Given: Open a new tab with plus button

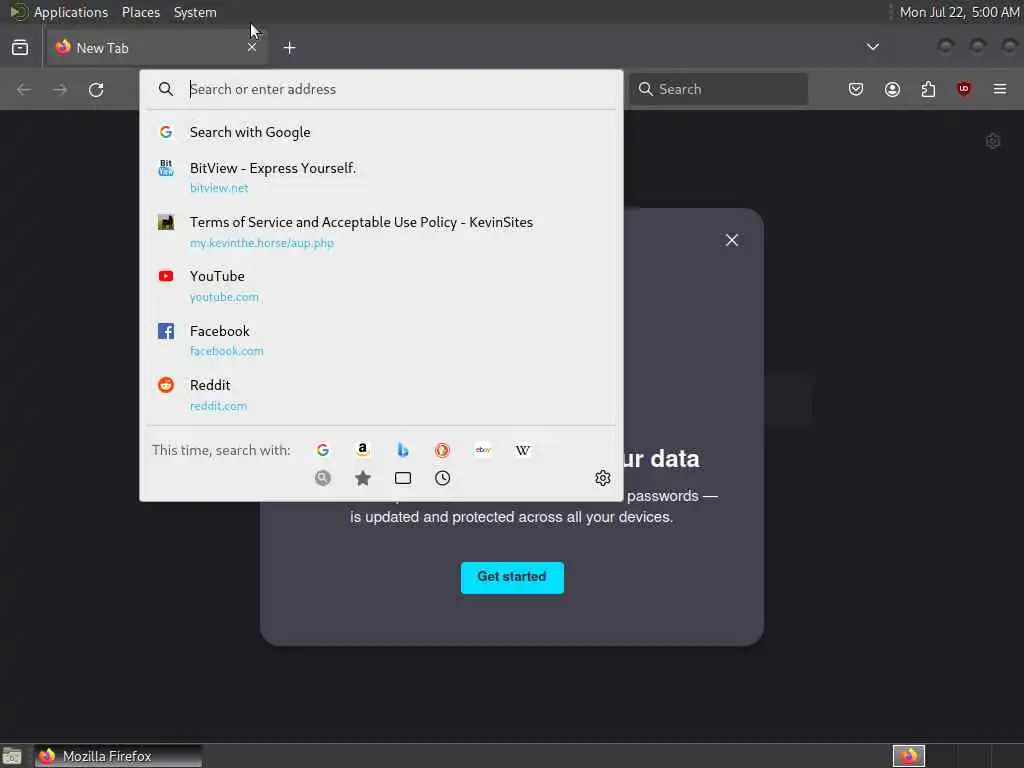Looking at the screenshot, I should pos(289,48).
